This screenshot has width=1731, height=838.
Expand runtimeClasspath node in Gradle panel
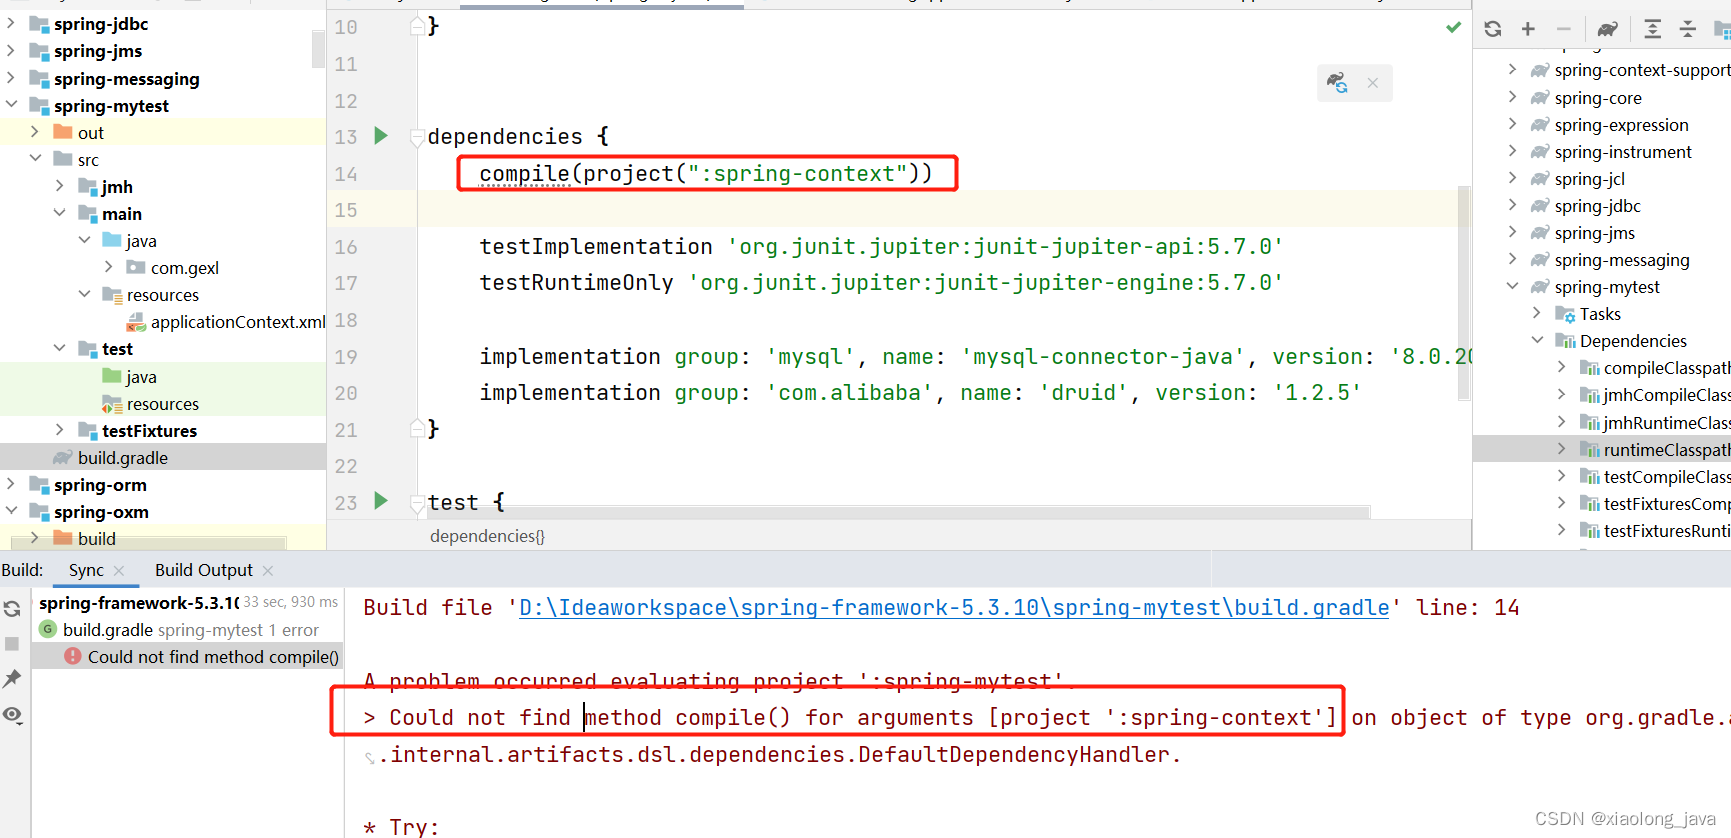(x=1562, y=449)
